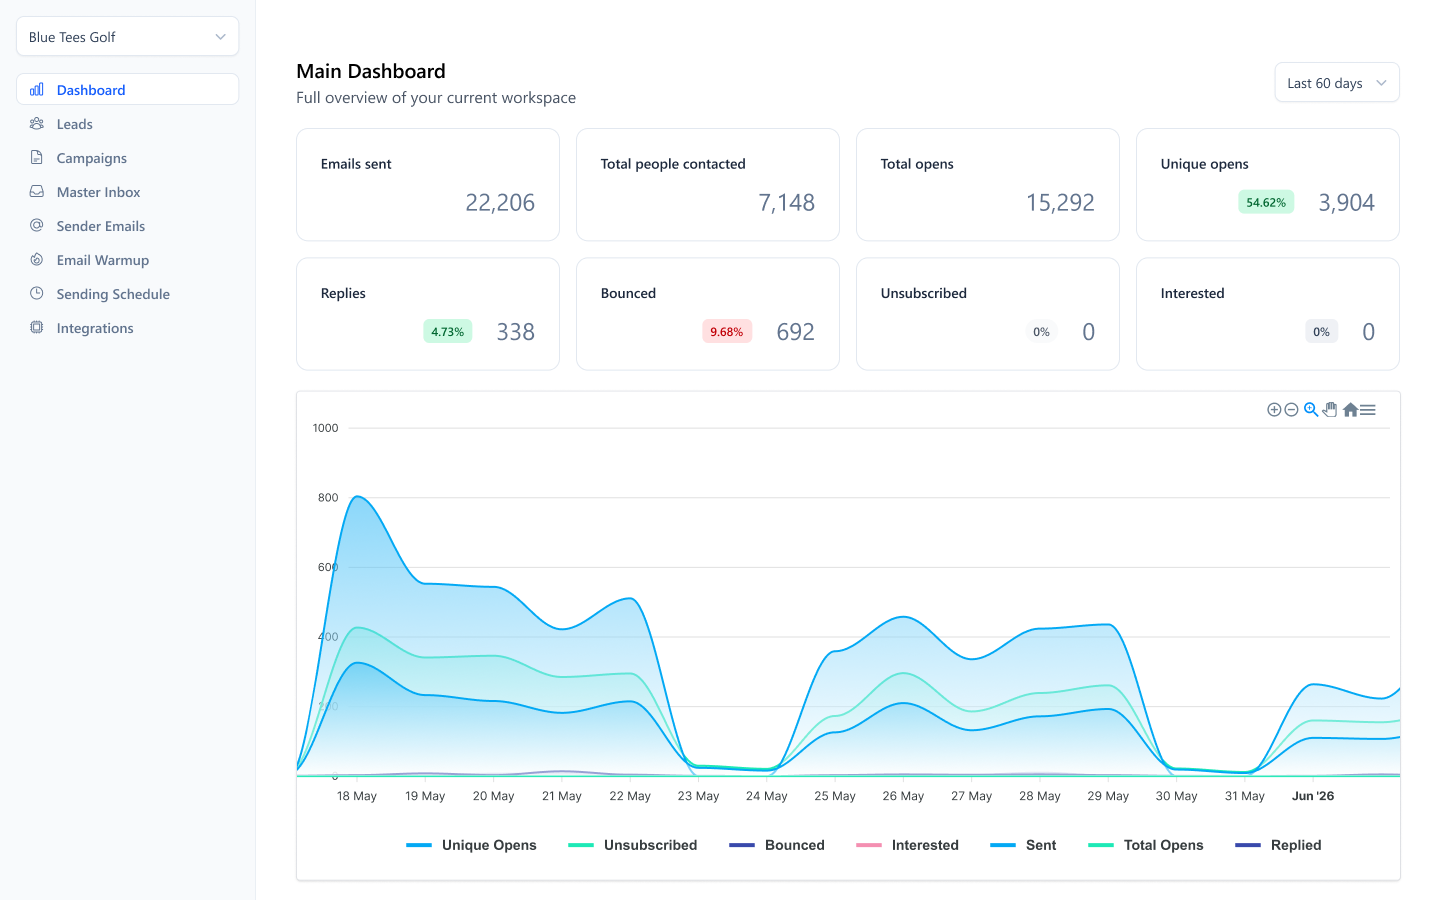The height and width of the screenshot is (921, 1440).
Task: Expand the workspace selector chevron
Action: tap(220, 37)
